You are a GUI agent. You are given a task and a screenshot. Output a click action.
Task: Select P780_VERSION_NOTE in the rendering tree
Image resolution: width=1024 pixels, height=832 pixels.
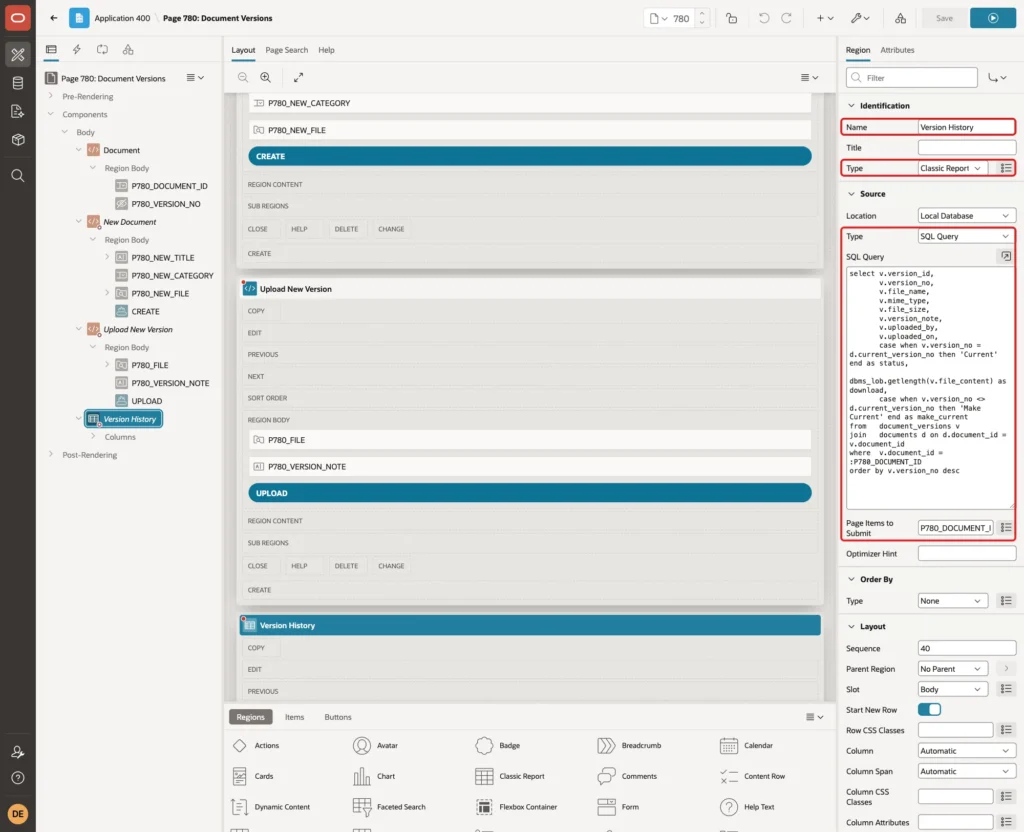(x=170, y=383)
